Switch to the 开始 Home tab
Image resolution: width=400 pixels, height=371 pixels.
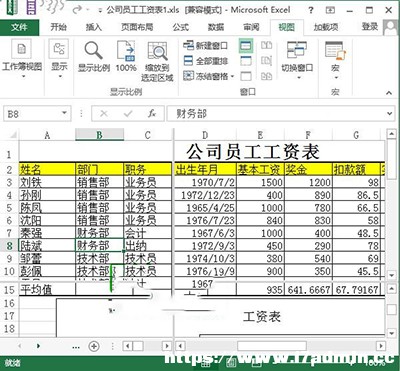coord(59,27)
